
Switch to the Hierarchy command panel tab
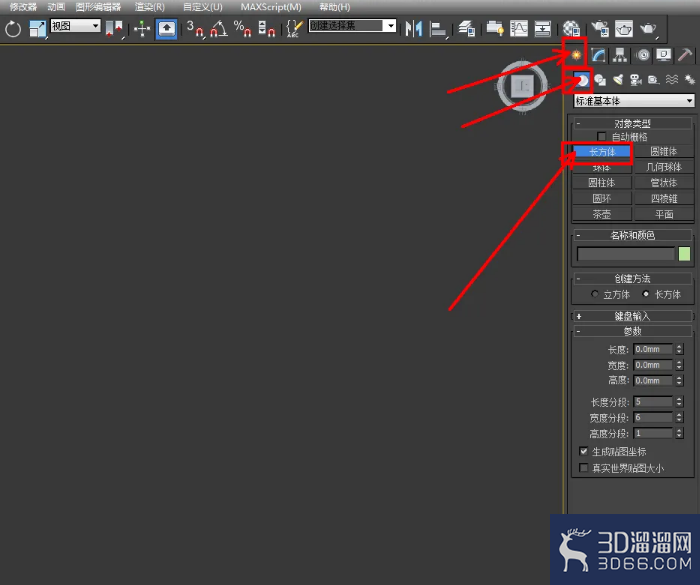pyautogui.click(x=620, y=55)
